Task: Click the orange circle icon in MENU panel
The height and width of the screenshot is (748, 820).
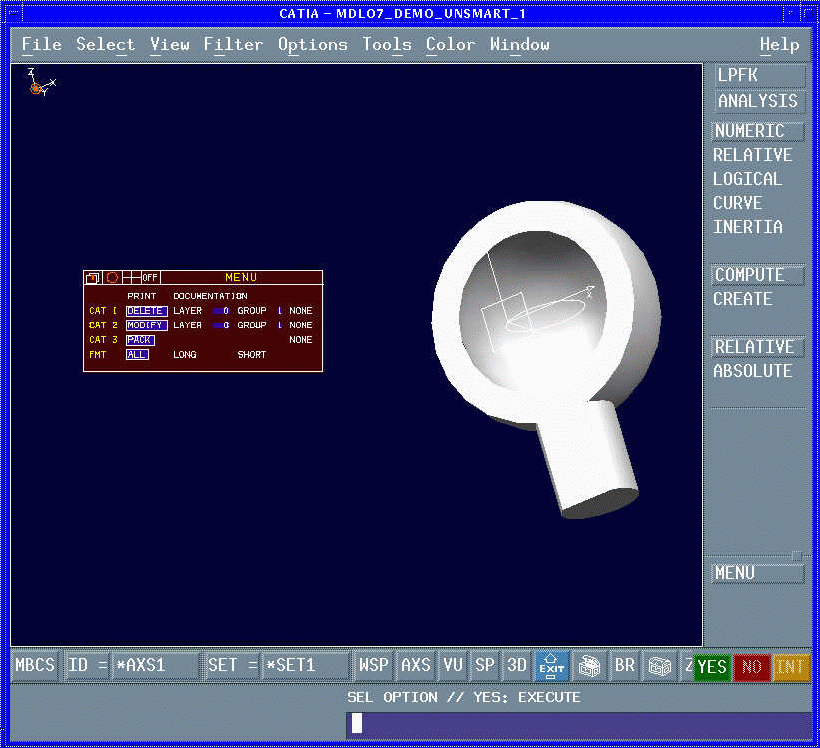Action: (x=112, y=278)
